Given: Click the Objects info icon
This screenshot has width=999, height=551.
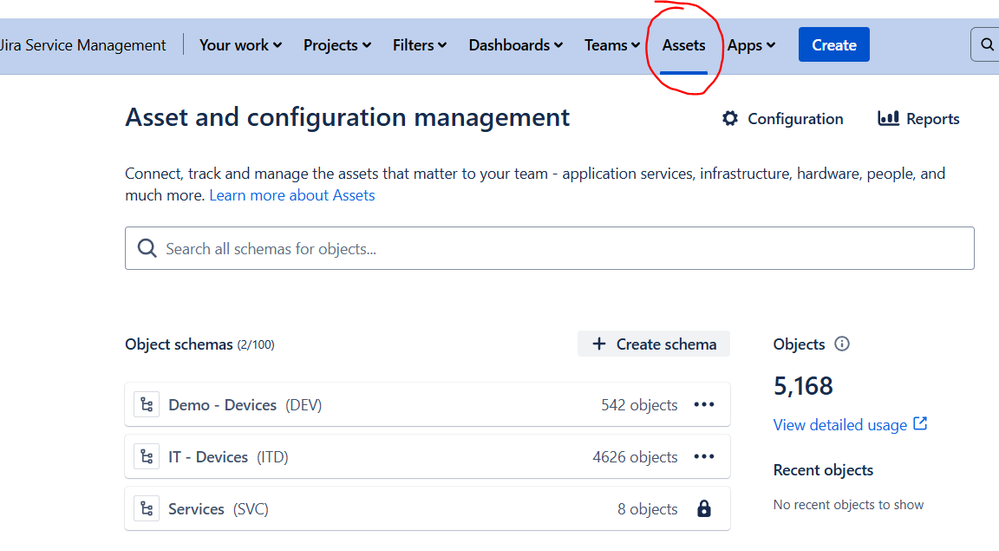Looking at the screenshot, I should (x=842, y=344).
